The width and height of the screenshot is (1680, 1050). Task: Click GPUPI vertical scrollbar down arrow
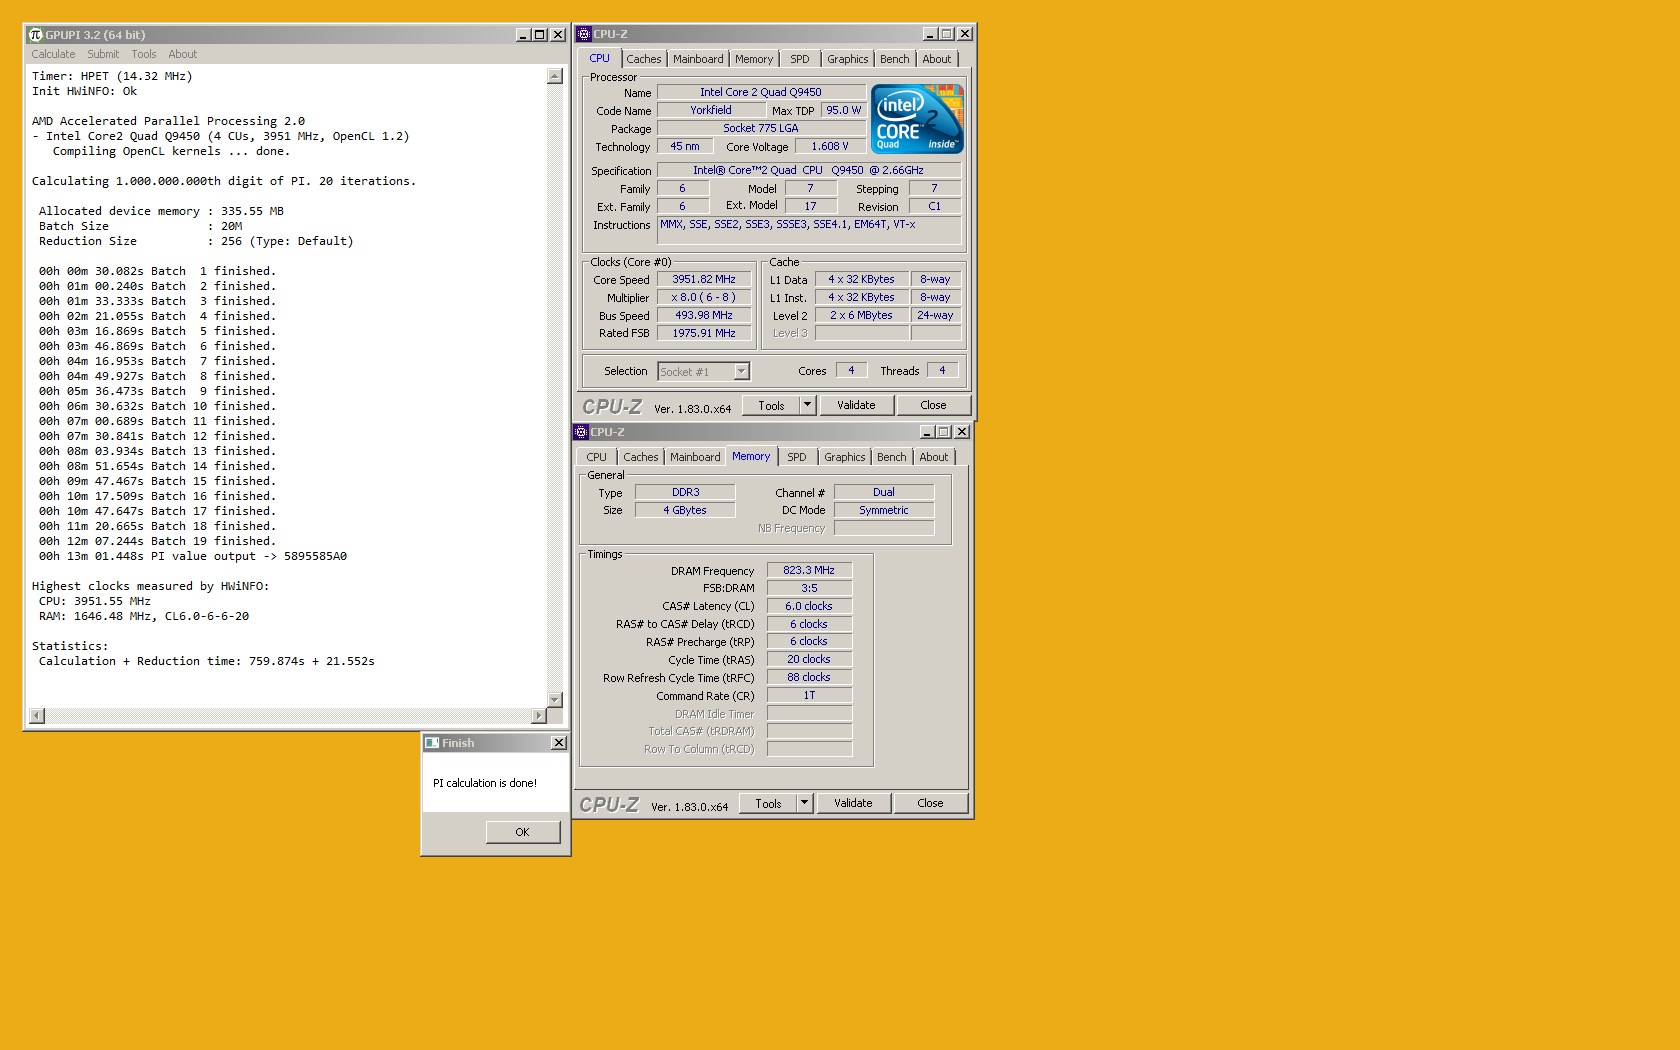(555, 699)
